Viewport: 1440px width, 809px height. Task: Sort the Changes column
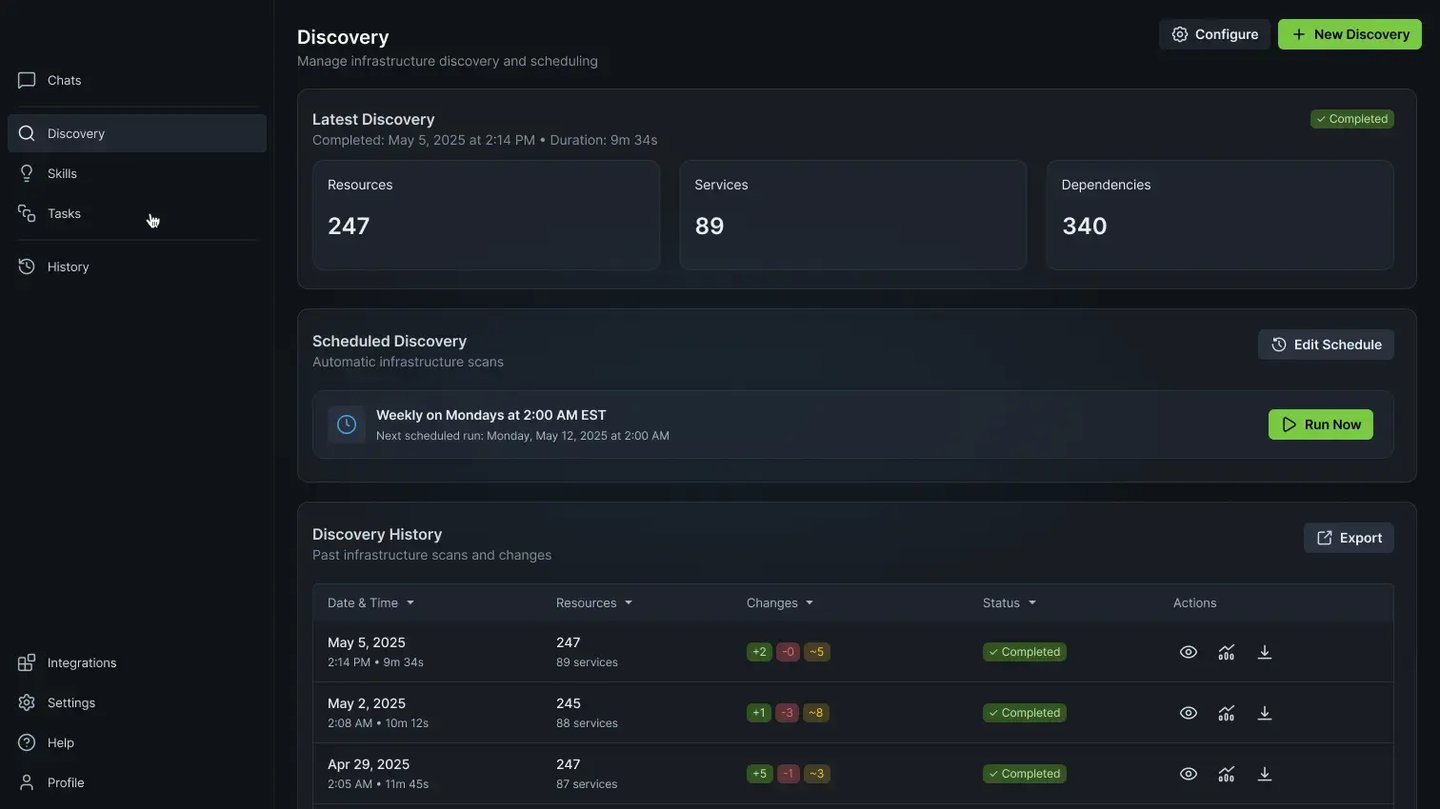coord(809,603)
